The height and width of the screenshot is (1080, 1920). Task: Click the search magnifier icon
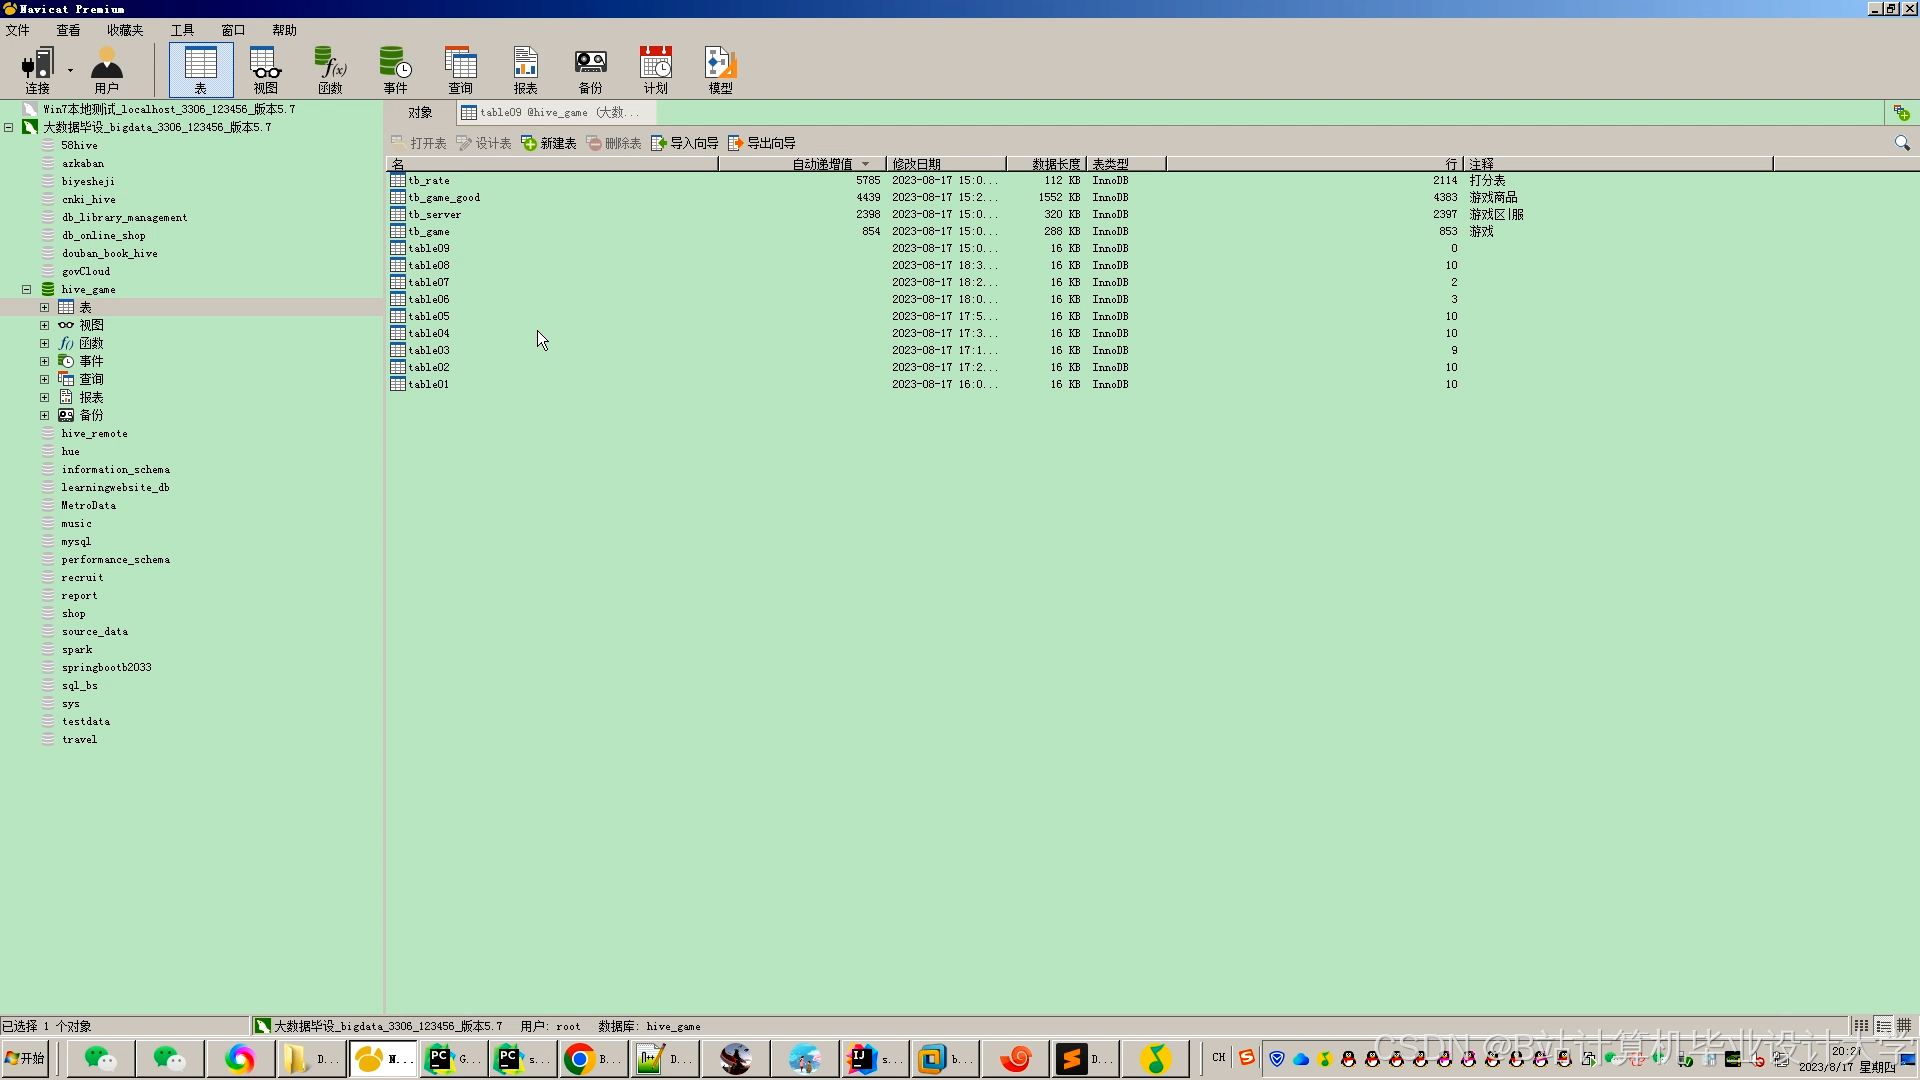point(1902,144)
